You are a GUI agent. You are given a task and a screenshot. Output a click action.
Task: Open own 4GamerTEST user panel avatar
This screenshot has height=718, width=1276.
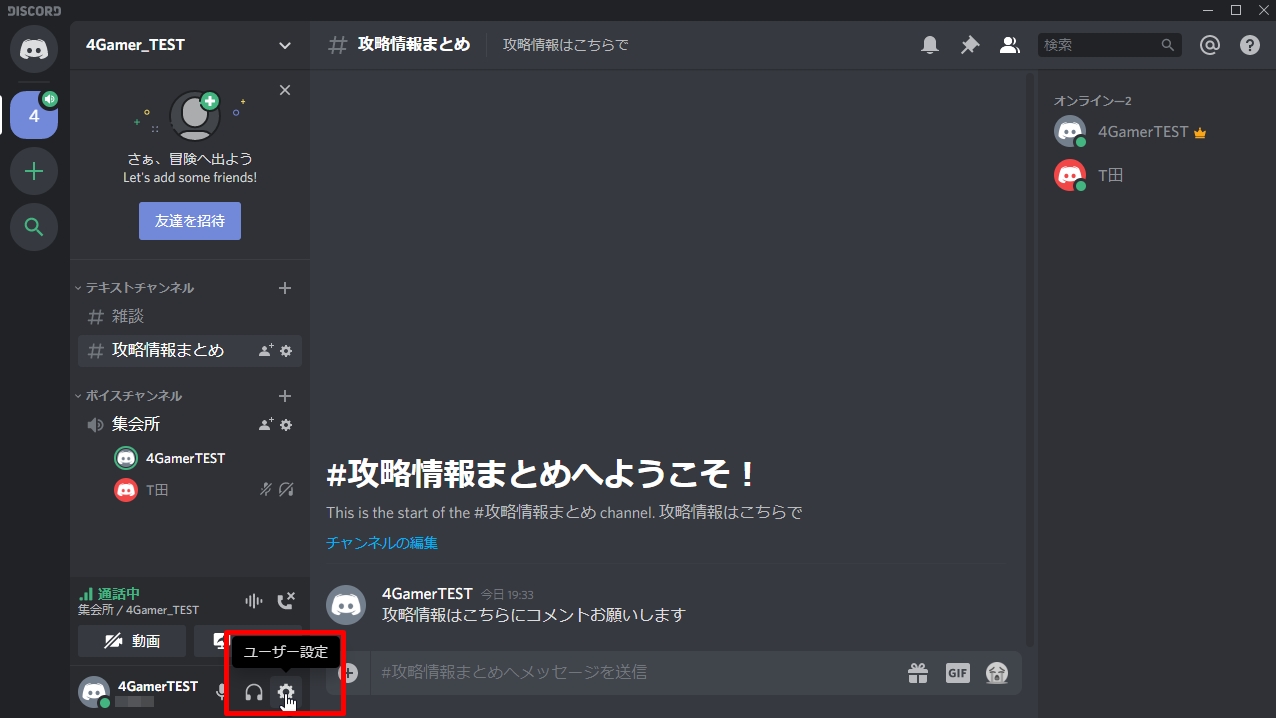pos(94,692)
